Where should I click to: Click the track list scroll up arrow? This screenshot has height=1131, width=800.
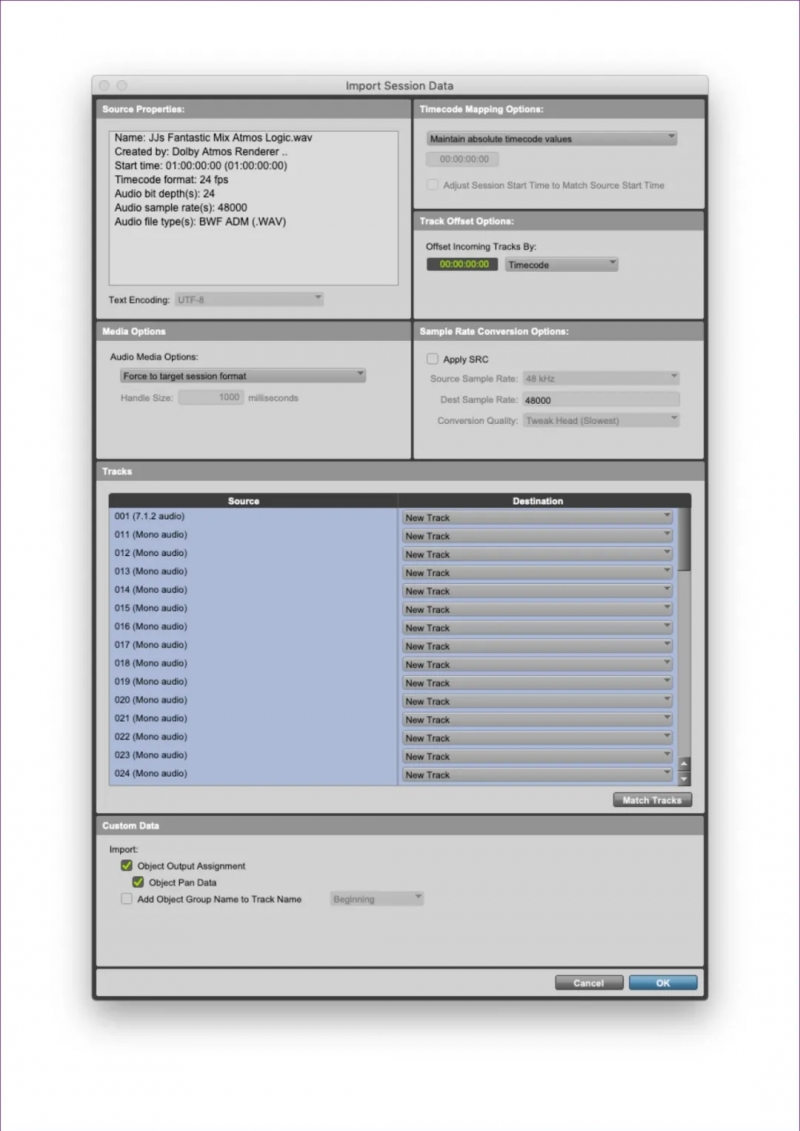[x=685, y=764]
